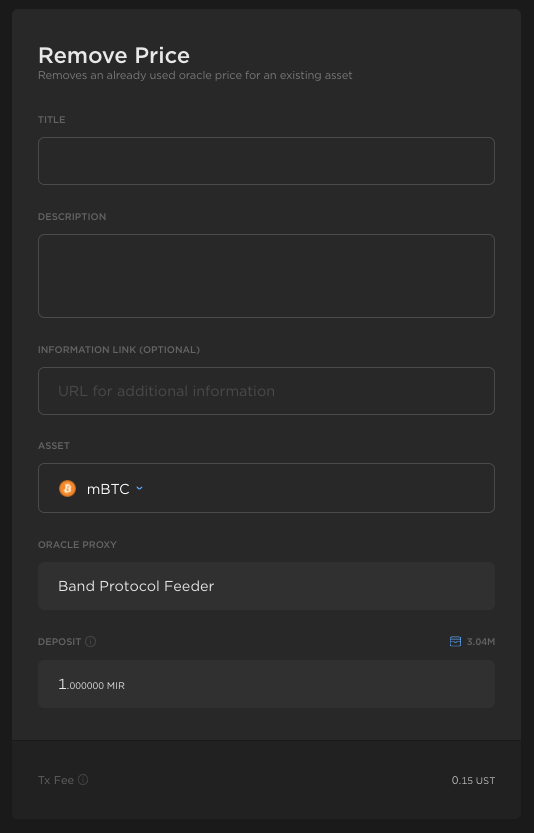Click the Information Link (Optional) label
Screen dimensions: 534x833
tap(119, 350)
